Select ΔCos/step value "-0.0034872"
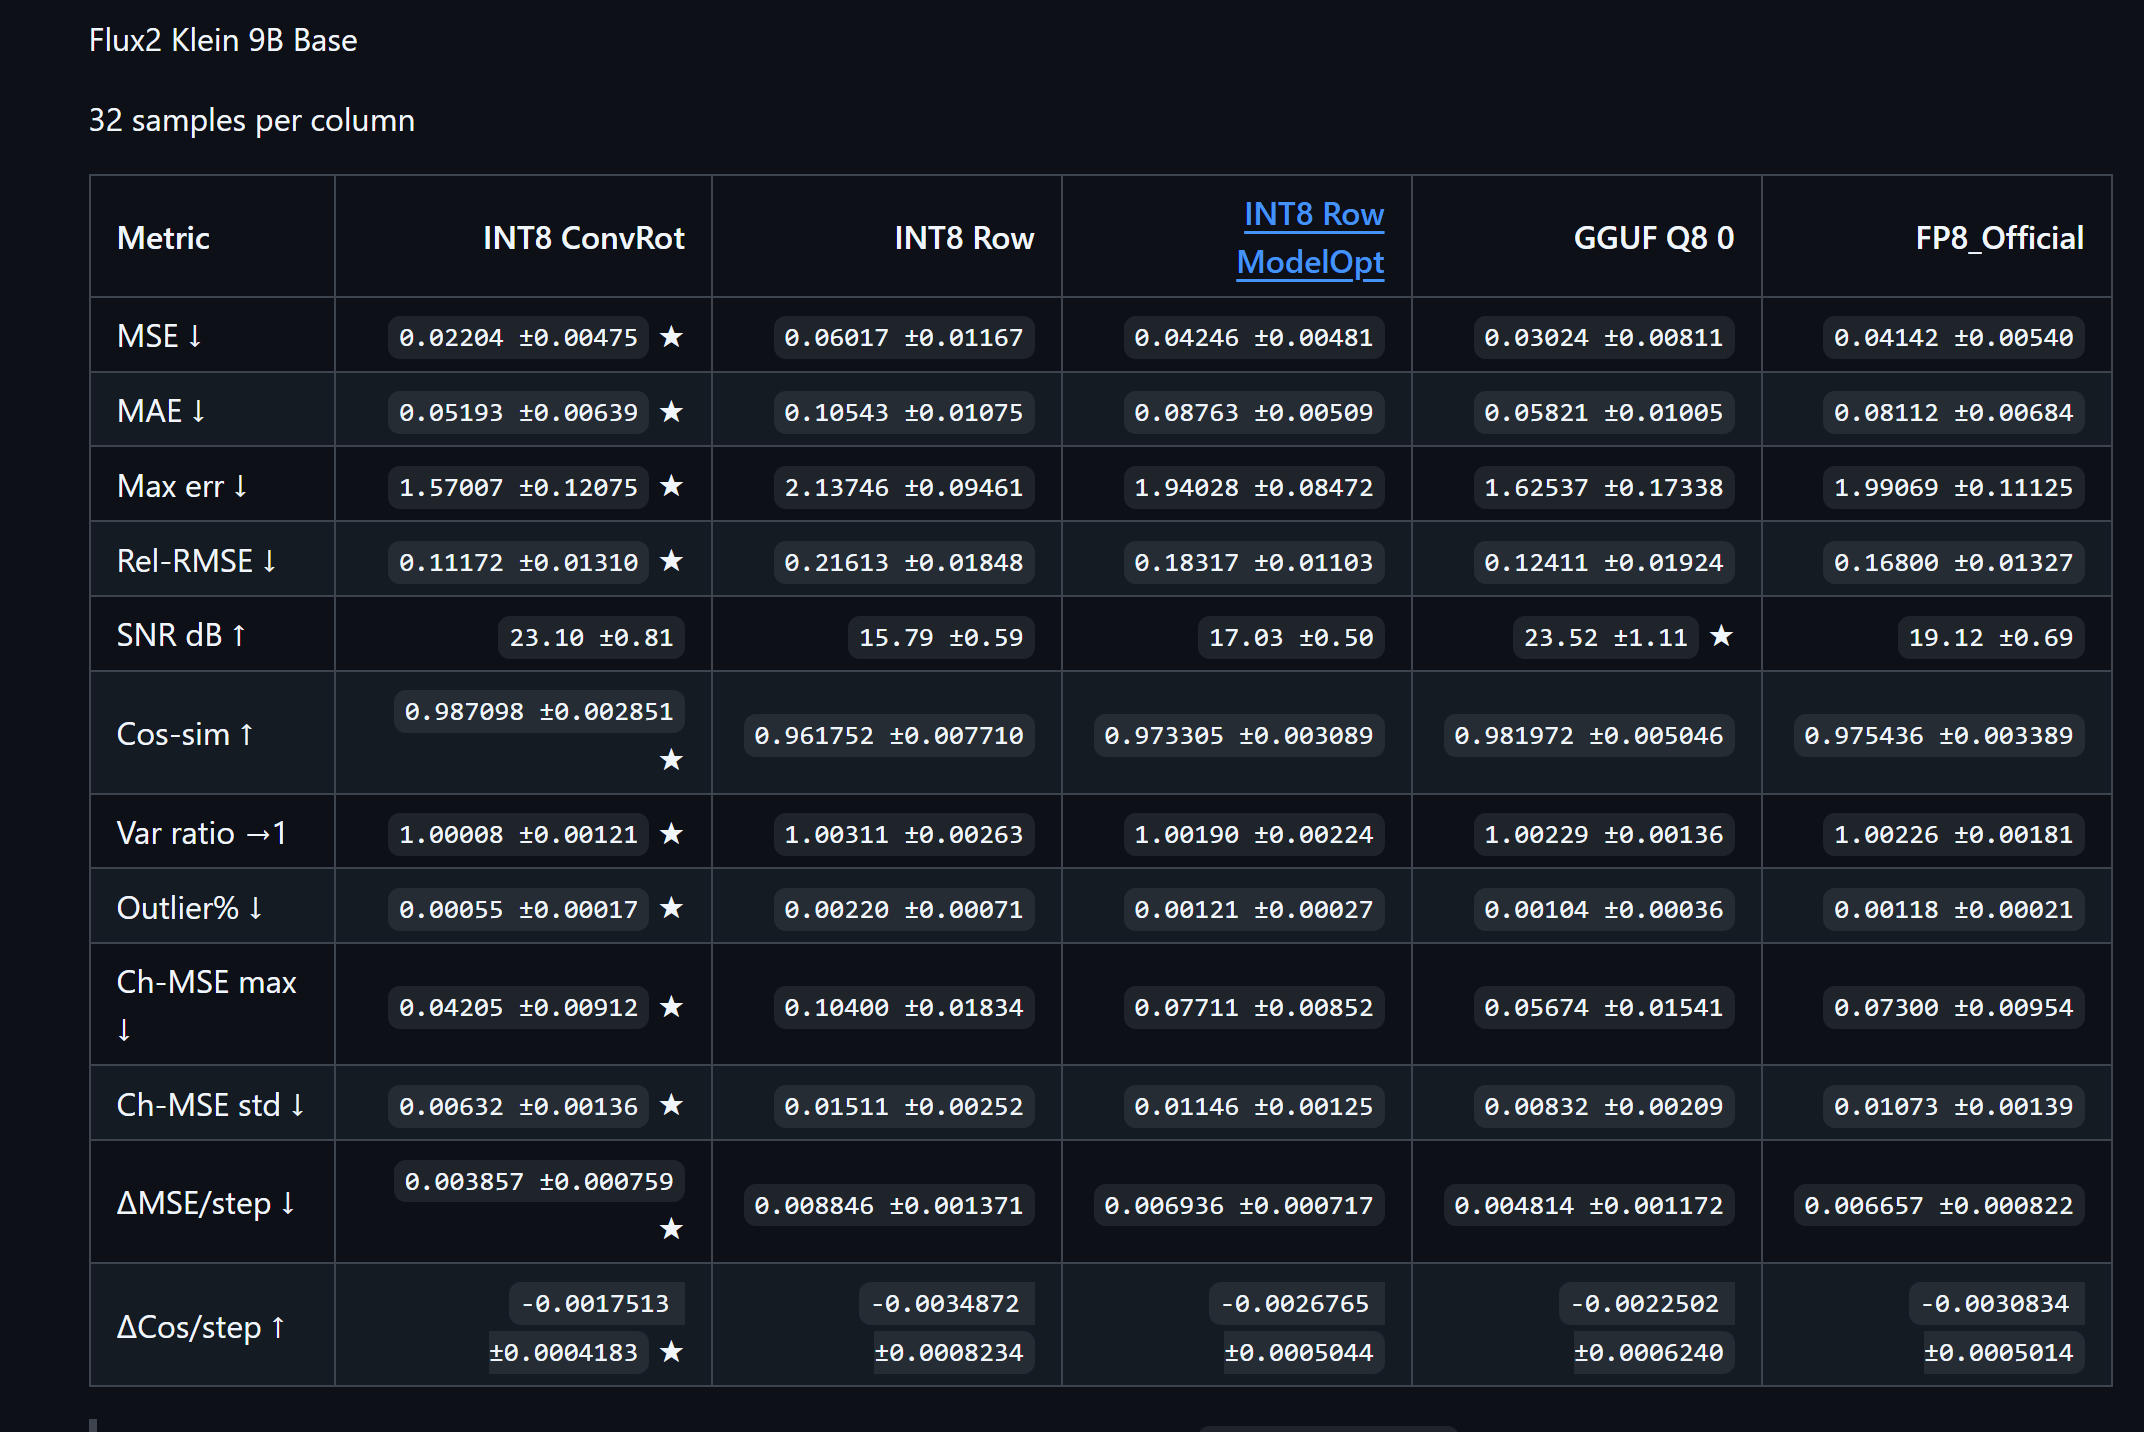The height and width of the screenshot is (1432, 2144). tap(945, 1304)
